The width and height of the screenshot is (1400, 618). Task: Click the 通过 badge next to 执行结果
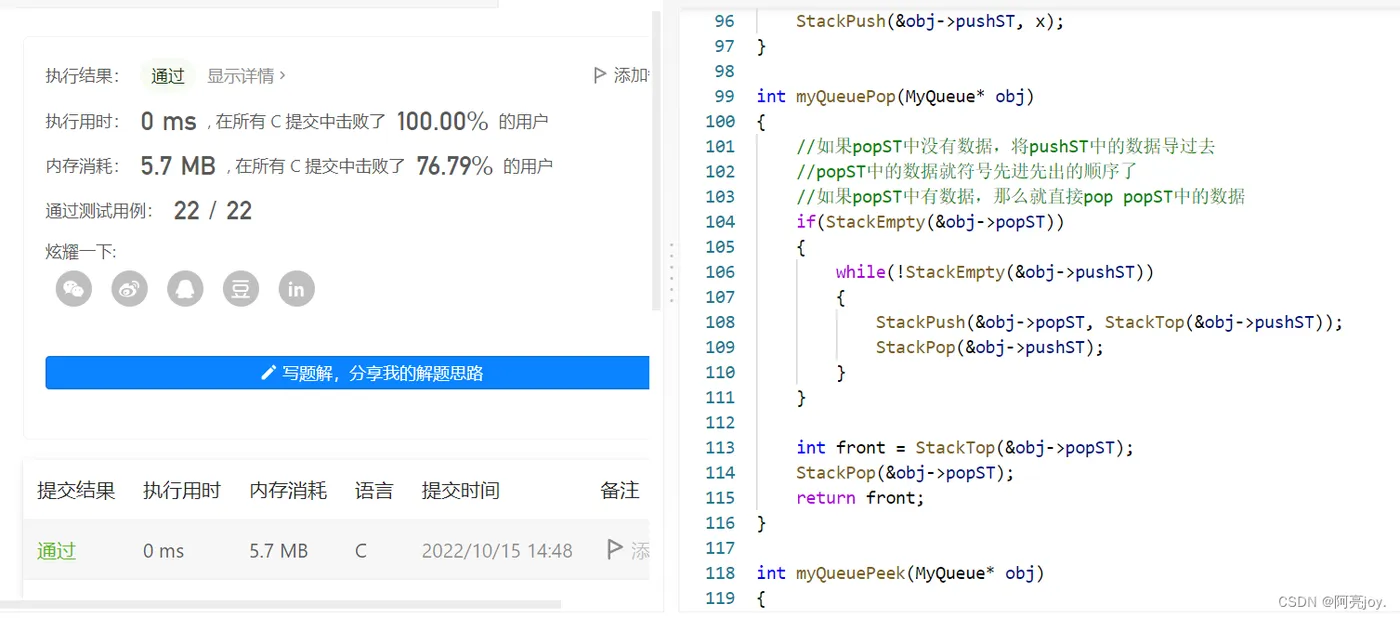(167, 75)
